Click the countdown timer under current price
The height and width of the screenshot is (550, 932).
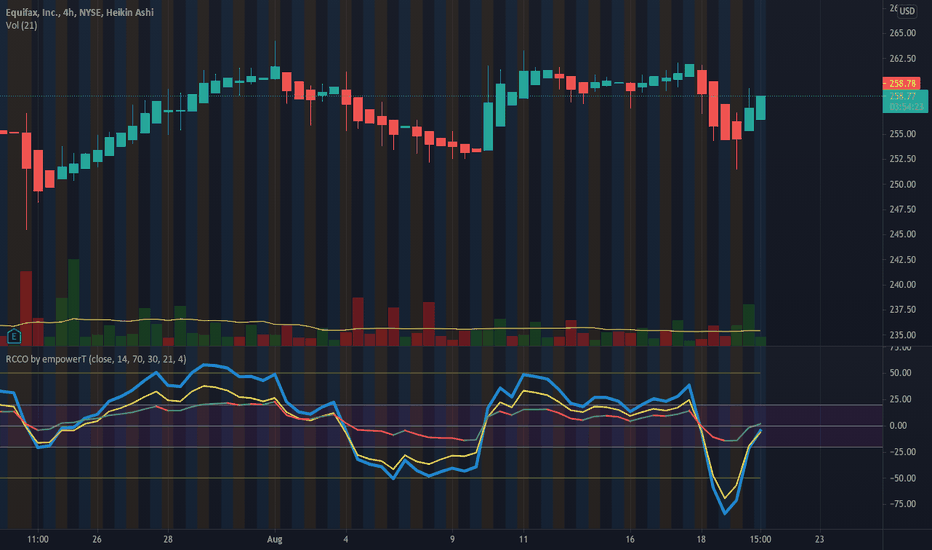(906, 106)
